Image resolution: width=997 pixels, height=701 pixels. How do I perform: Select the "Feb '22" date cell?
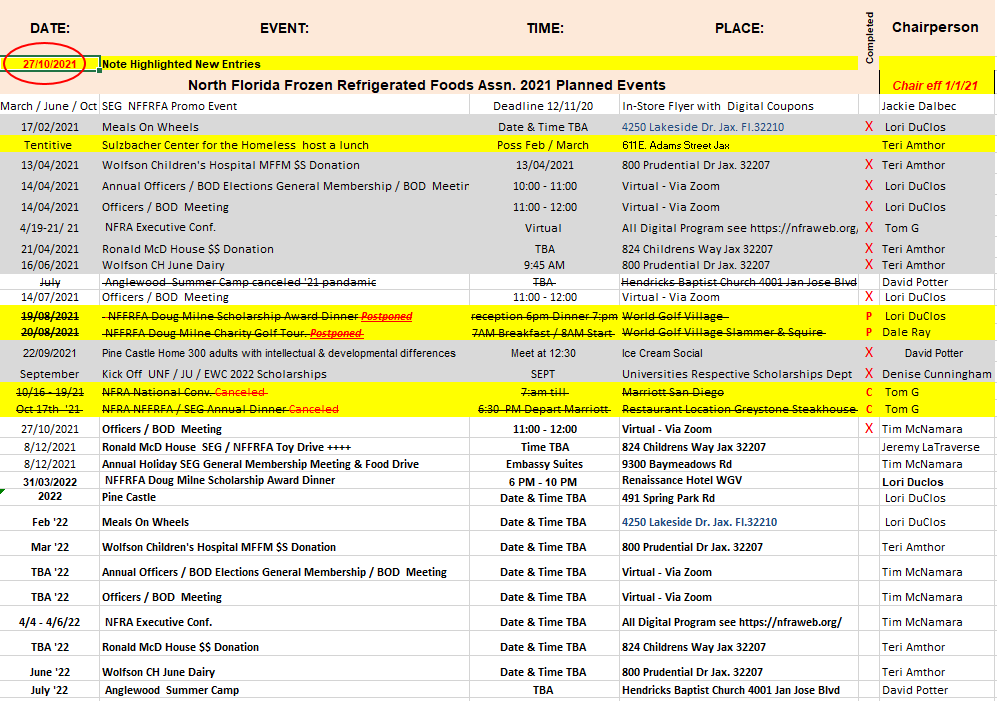click(x=50, y=522)
